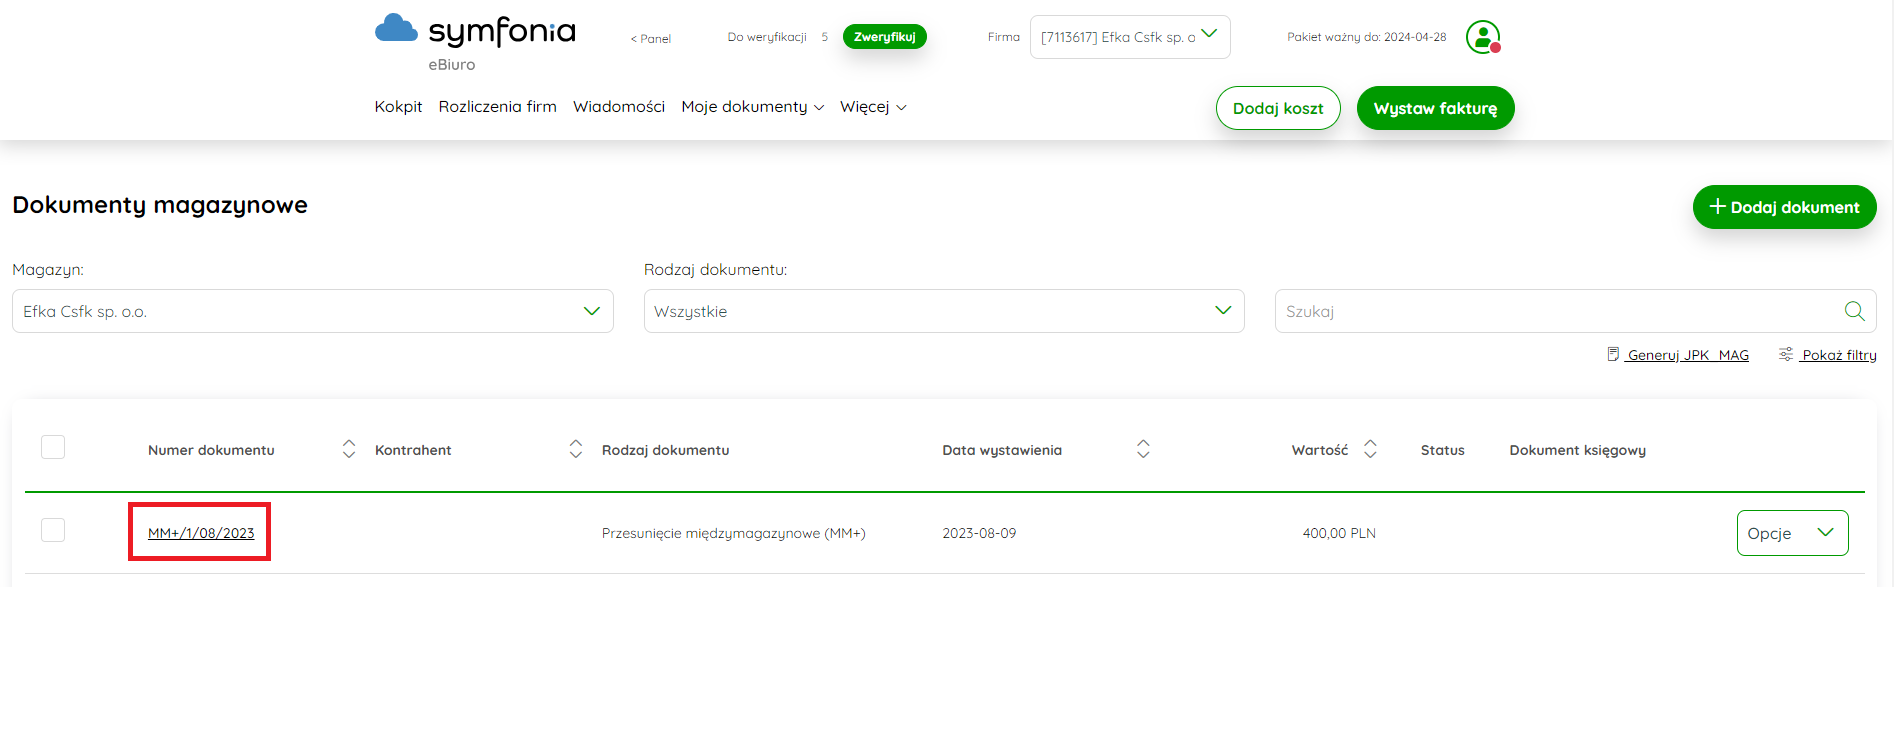Expand the Więcej menu
Viewport: 1894px width, 746px height.
pos(873,107)
